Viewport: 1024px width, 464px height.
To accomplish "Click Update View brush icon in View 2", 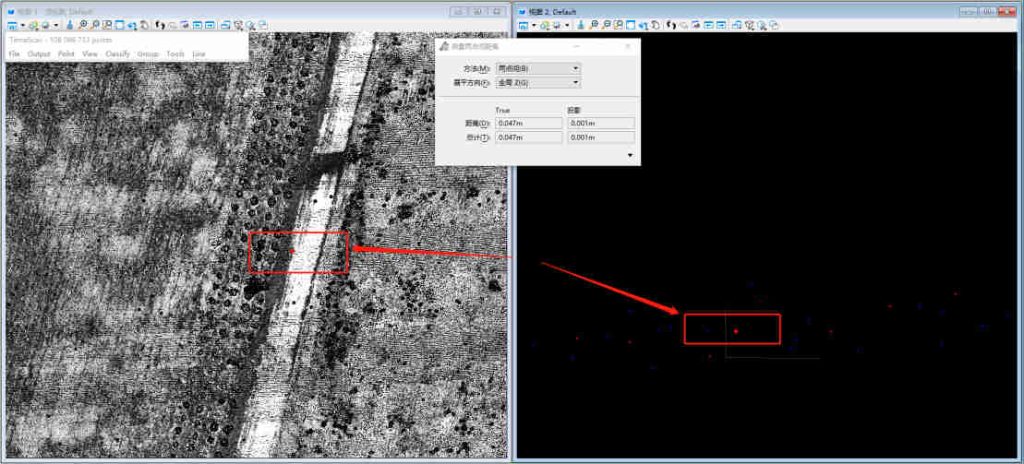I will pyautogui.click(x=581, y=25).
